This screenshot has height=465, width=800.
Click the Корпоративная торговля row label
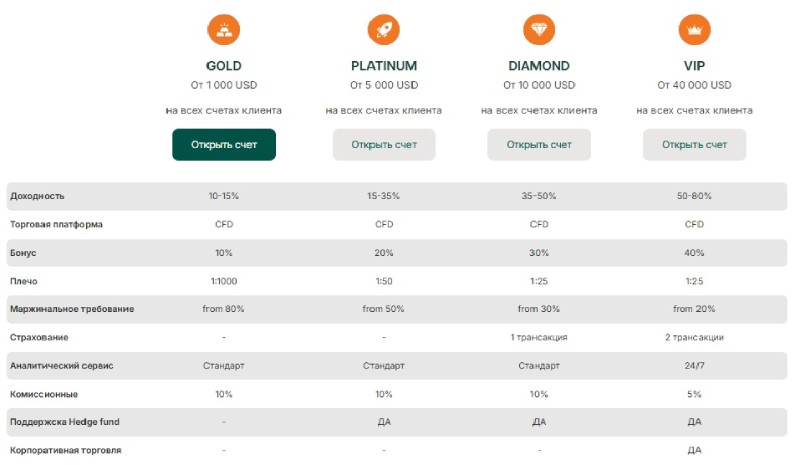click(66, 451)
